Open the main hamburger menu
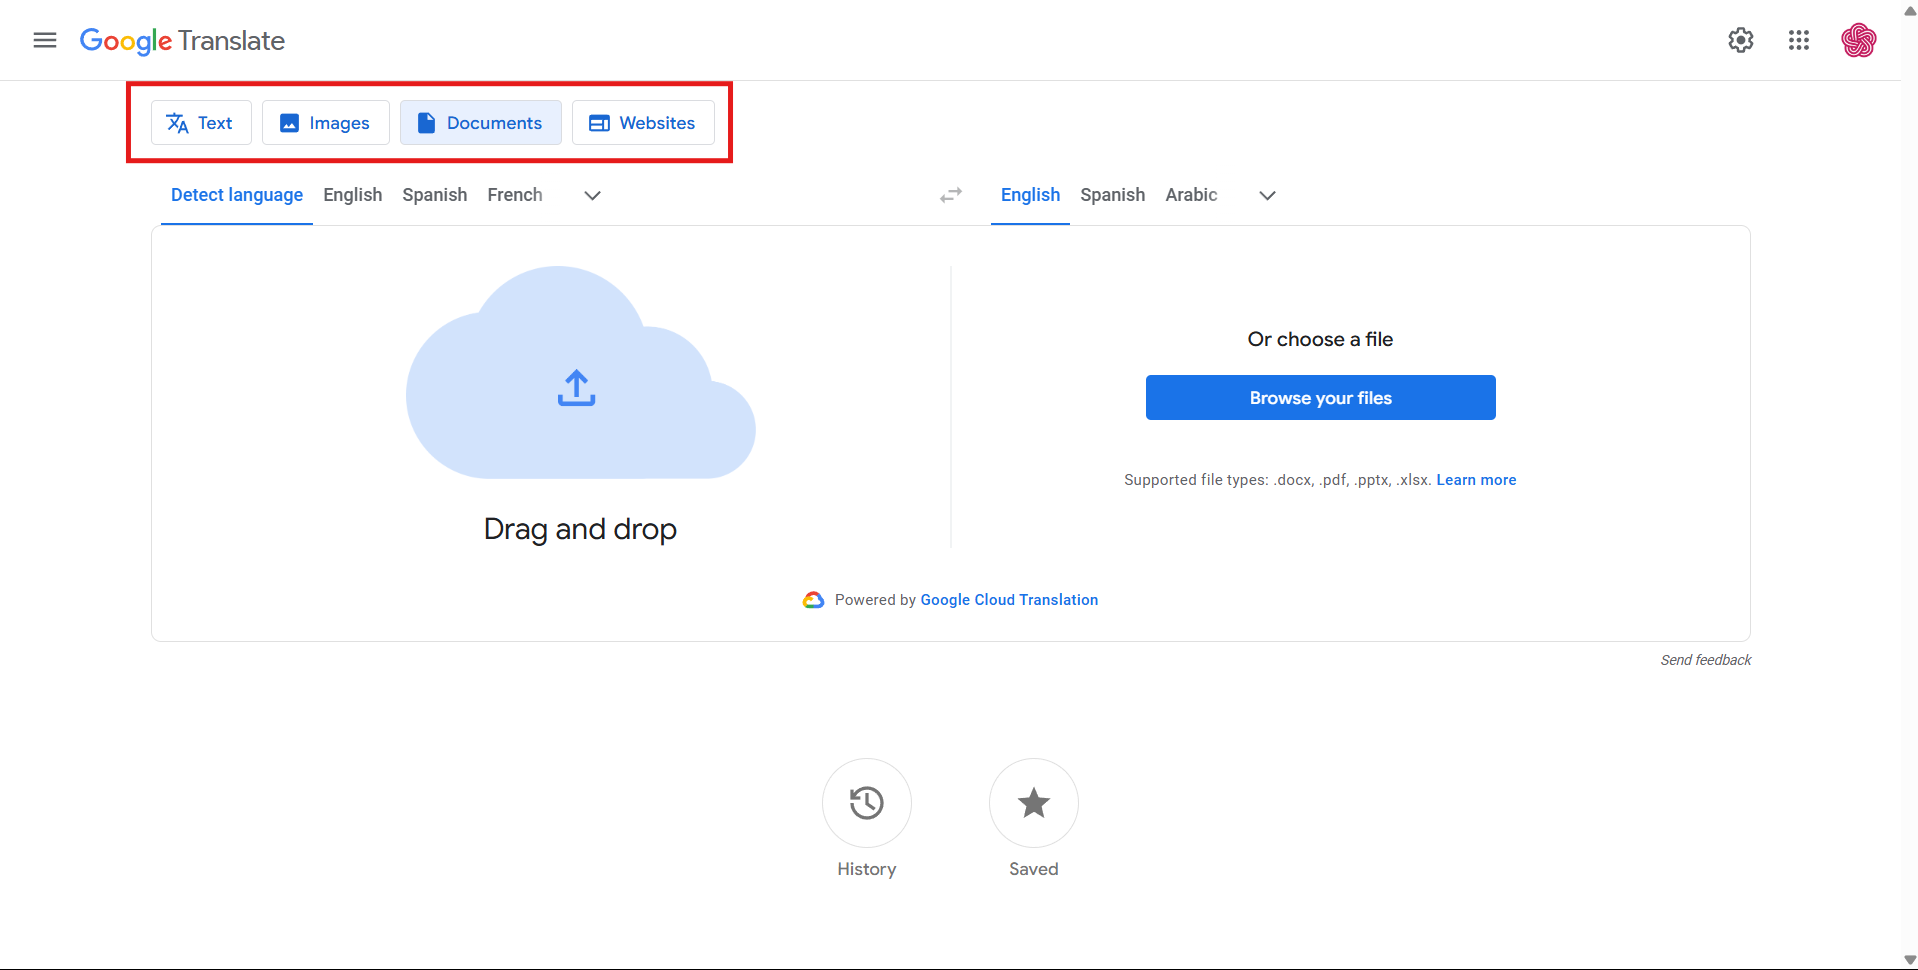 point(45,40)
